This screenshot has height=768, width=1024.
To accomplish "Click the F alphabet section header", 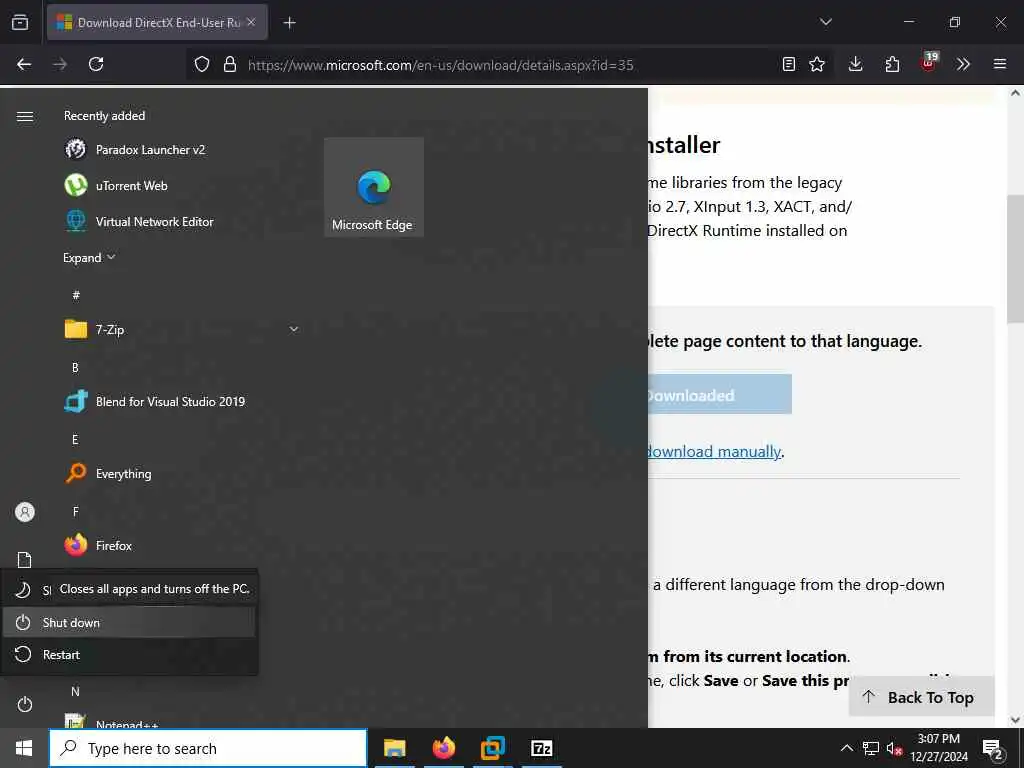I will (x=75, y=511).
